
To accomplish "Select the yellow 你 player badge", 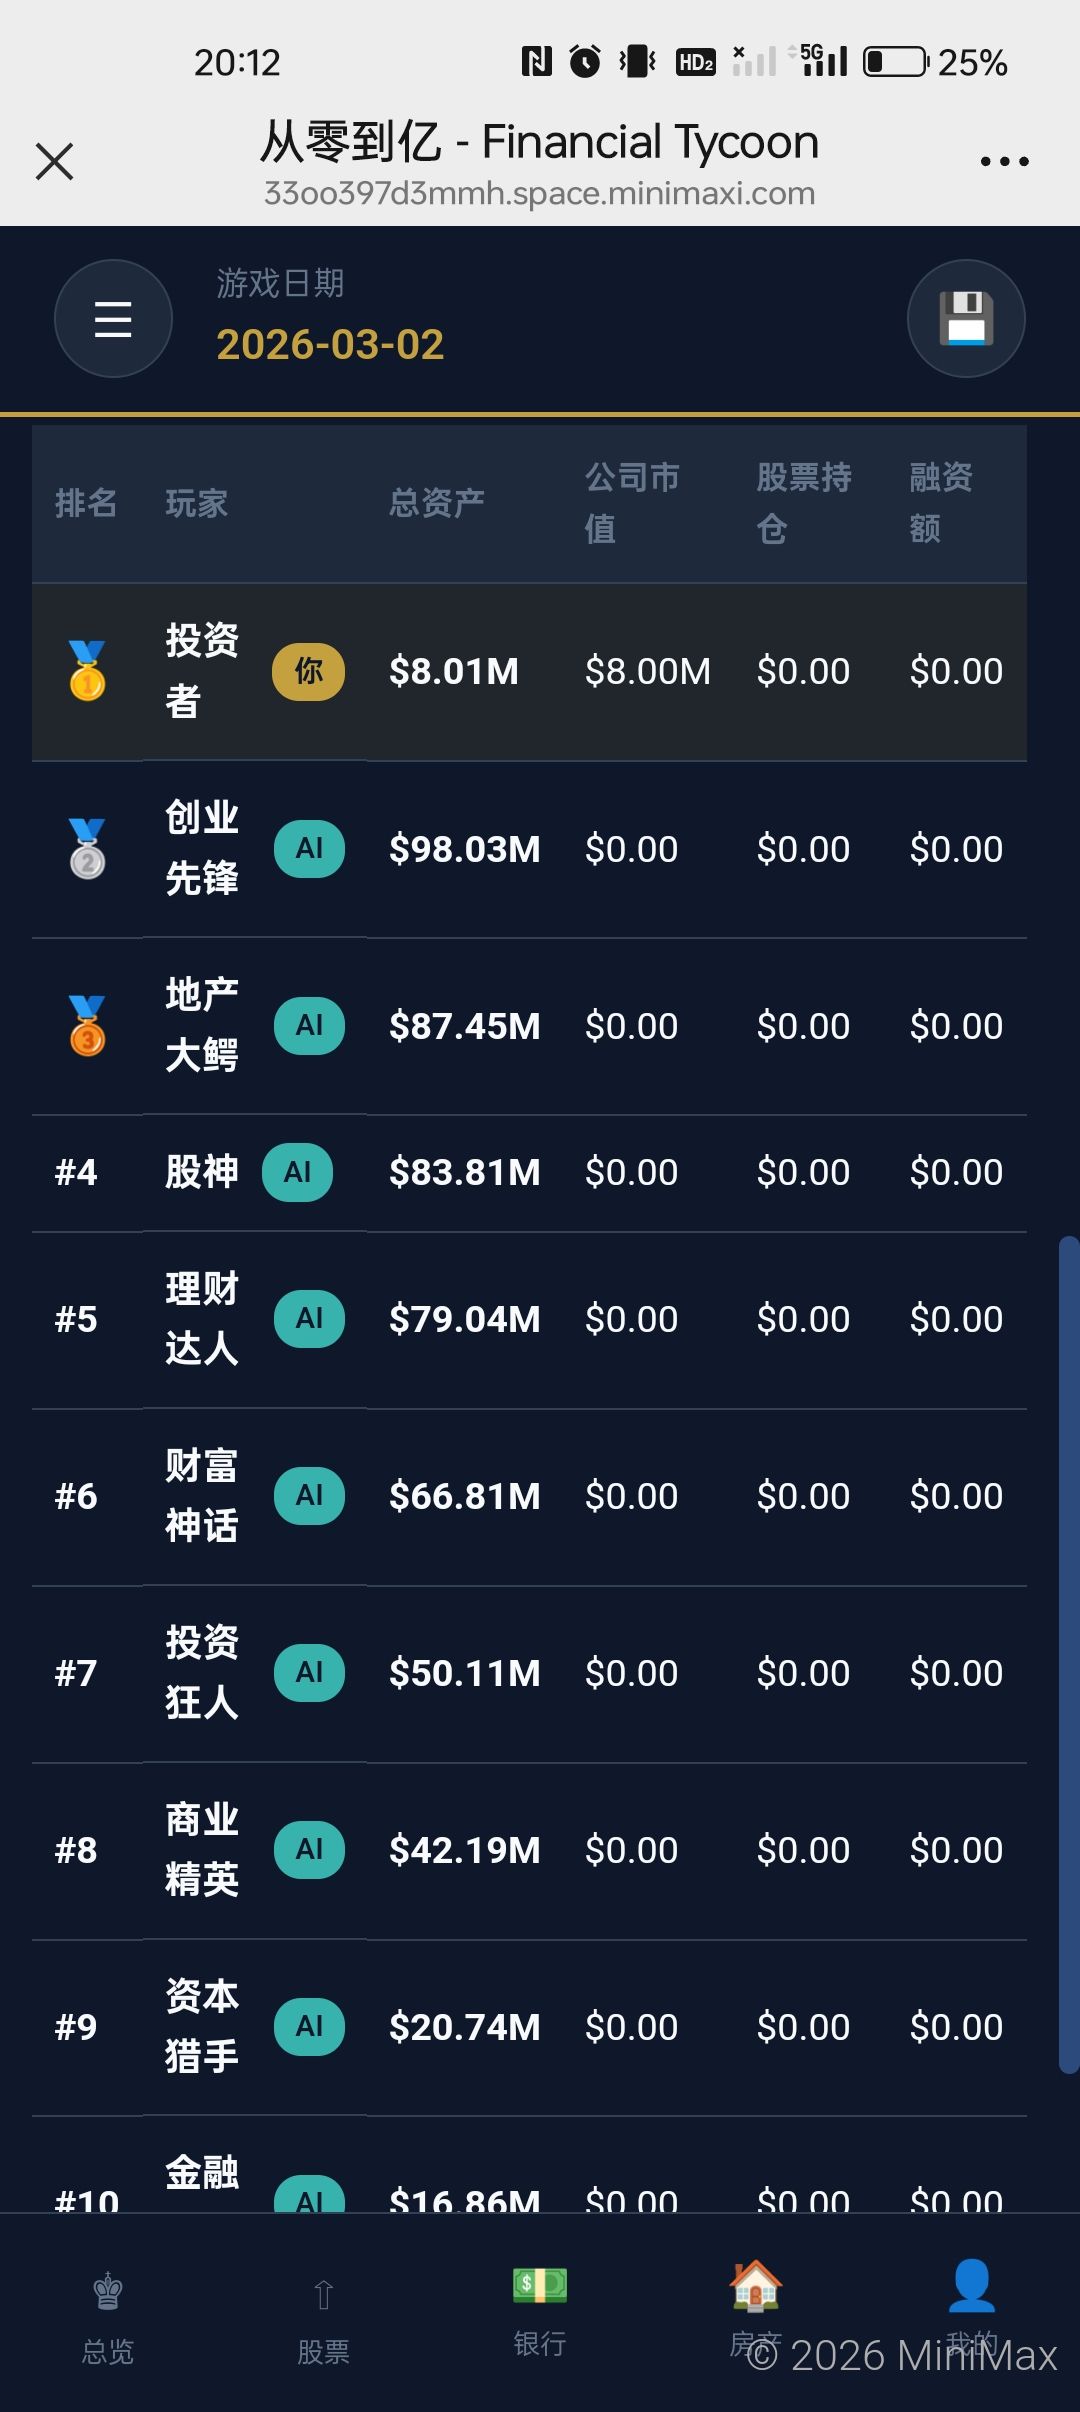I will pyautogui.click(x=308, y=671).
